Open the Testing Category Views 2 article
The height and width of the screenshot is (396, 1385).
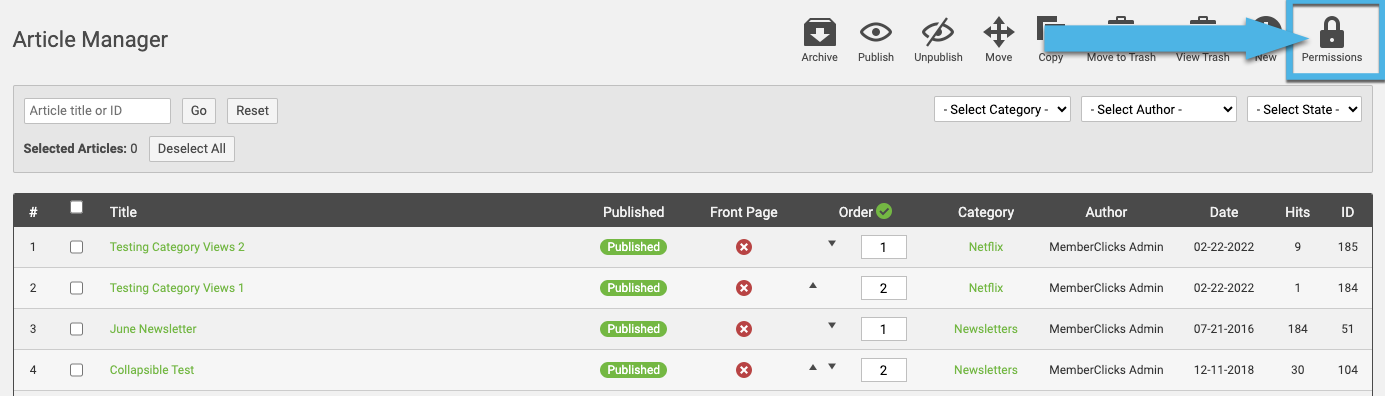tap(177, 247)
